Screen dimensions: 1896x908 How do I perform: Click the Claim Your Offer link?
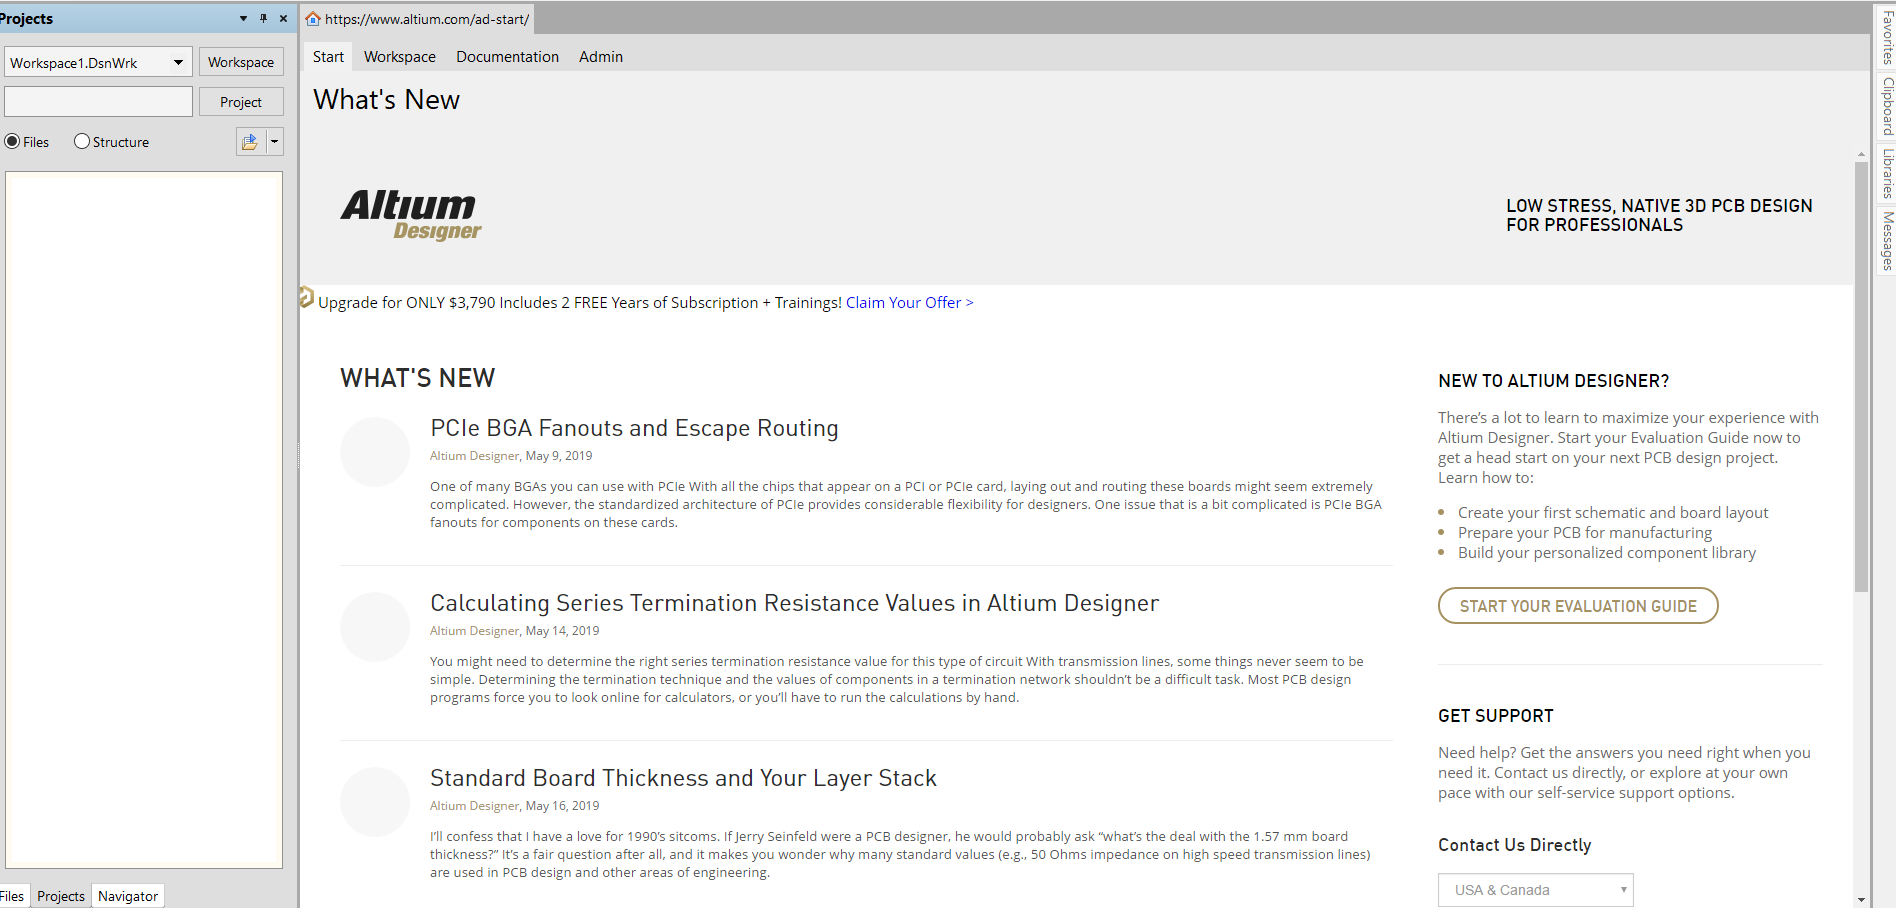[910, 303]
